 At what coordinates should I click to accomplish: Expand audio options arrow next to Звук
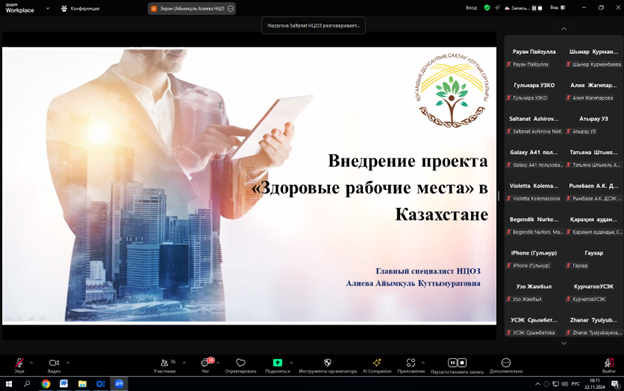tap(31, 363)
